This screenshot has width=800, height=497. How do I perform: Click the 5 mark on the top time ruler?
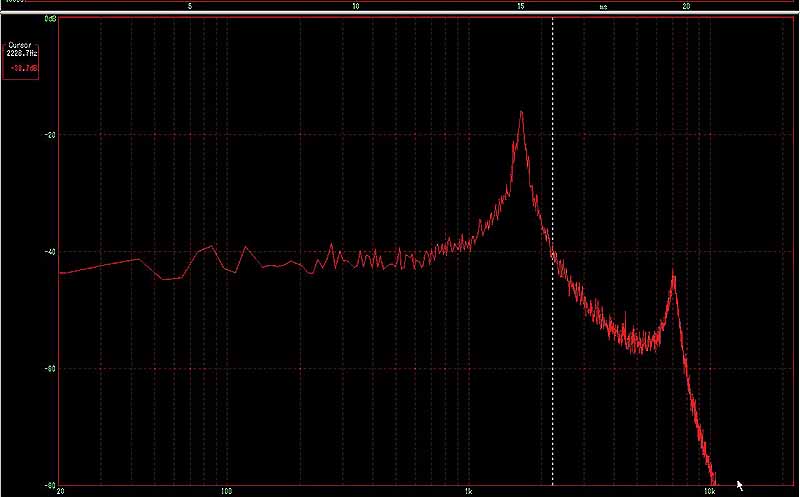pyautogui.click(x=190, y=6)
